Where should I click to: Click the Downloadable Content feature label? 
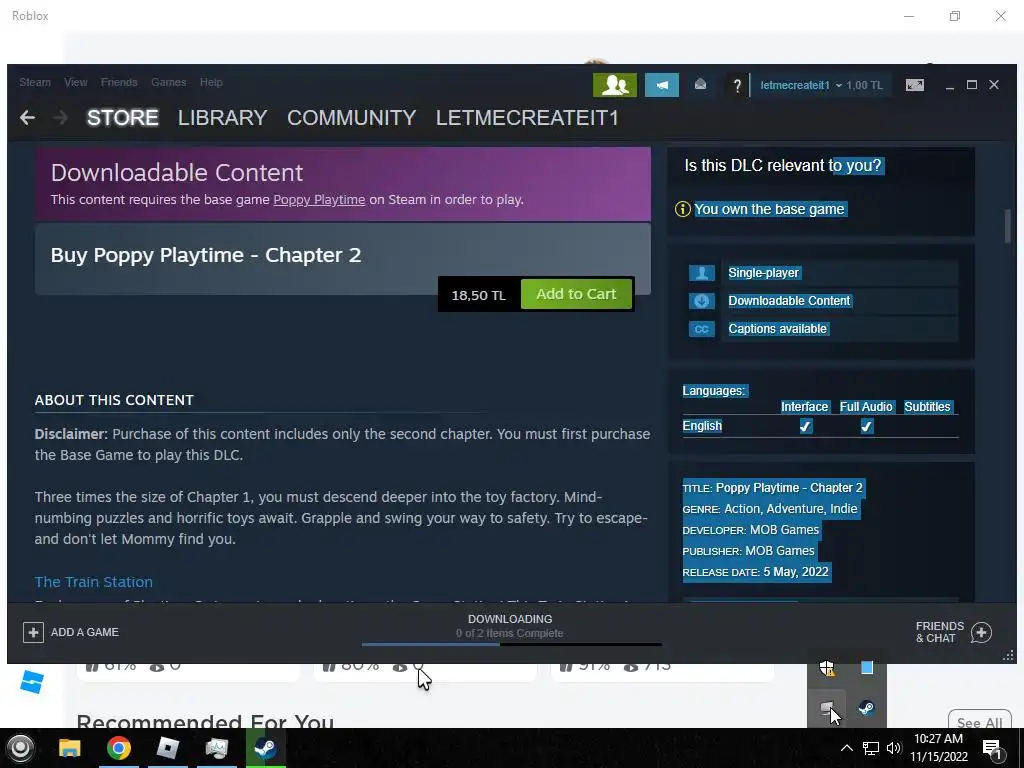789,301
